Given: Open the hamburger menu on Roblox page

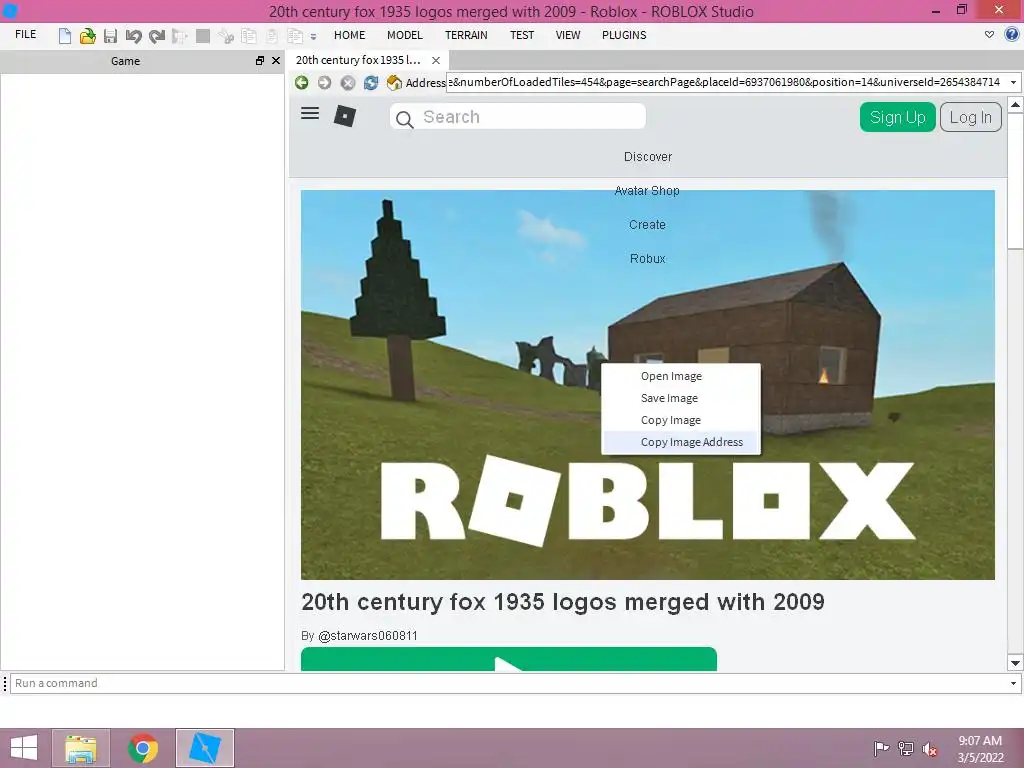Looking at the screenshot, I should coord(310,114).
